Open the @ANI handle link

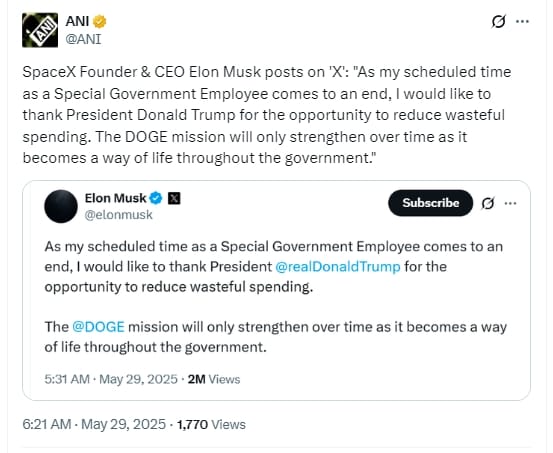pyautogui.click(x=83, y=39)
